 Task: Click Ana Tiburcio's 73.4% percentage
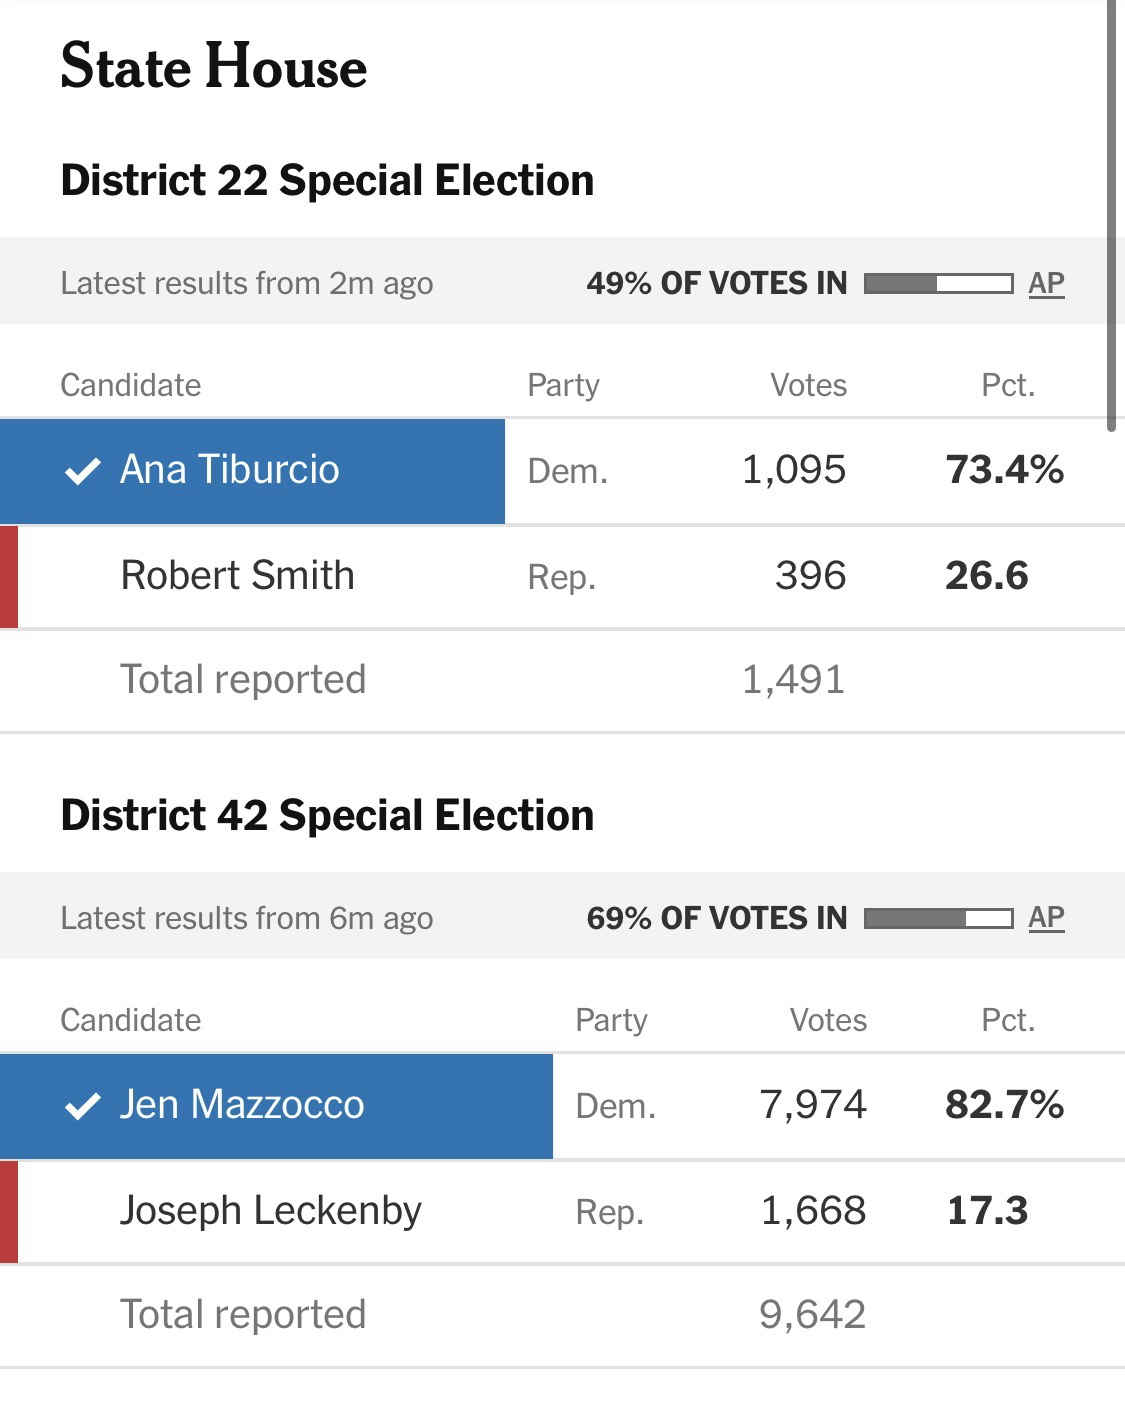[1004, 470]
